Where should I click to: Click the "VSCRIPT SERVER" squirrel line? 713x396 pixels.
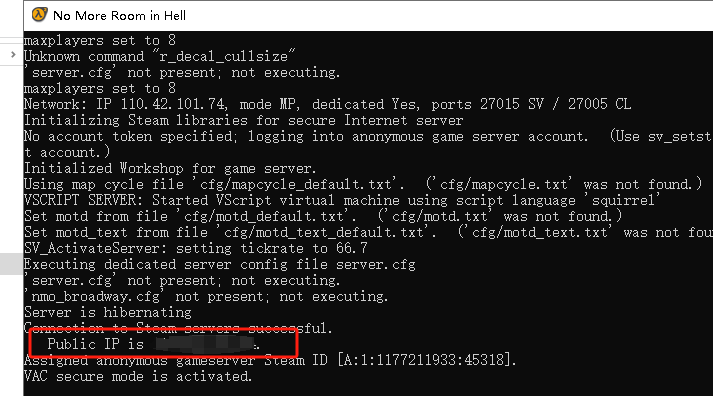click(342, 200)
